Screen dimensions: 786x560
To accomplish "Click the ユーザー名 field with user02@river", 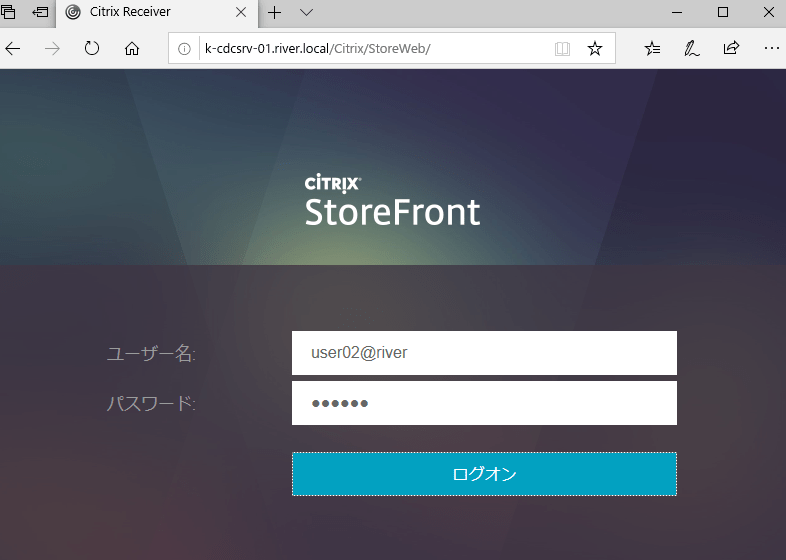I will point(484,353).
